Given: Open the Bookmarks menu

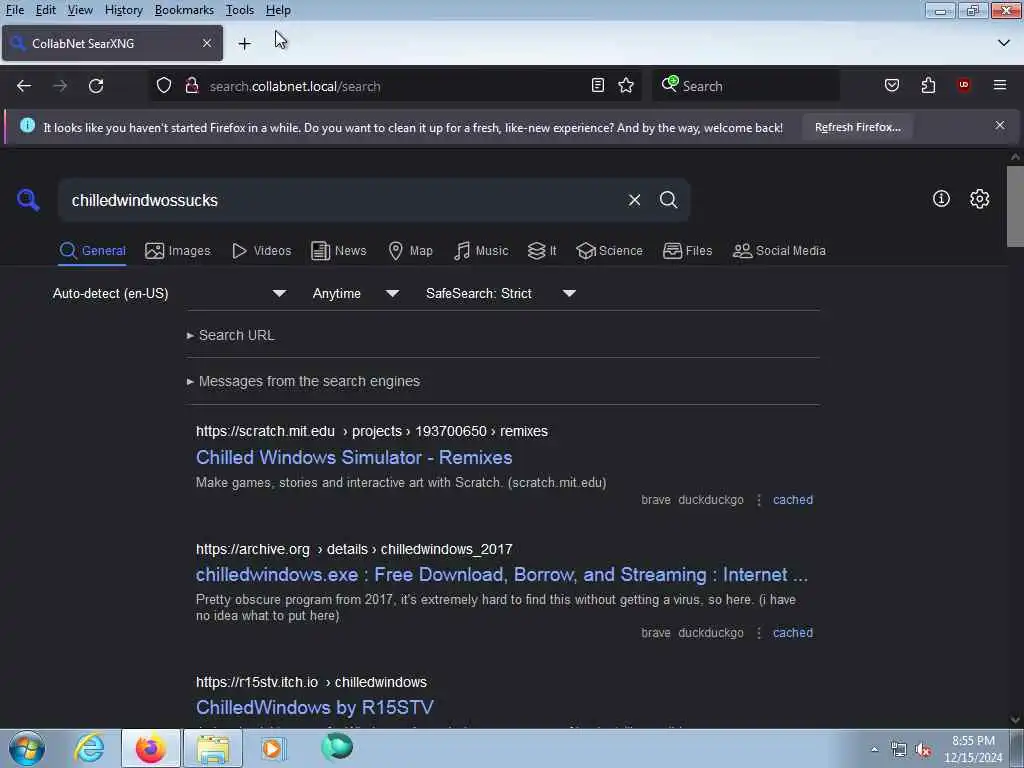Looking at the screenshot, I should pyautogui.click(x=184, y=10).
